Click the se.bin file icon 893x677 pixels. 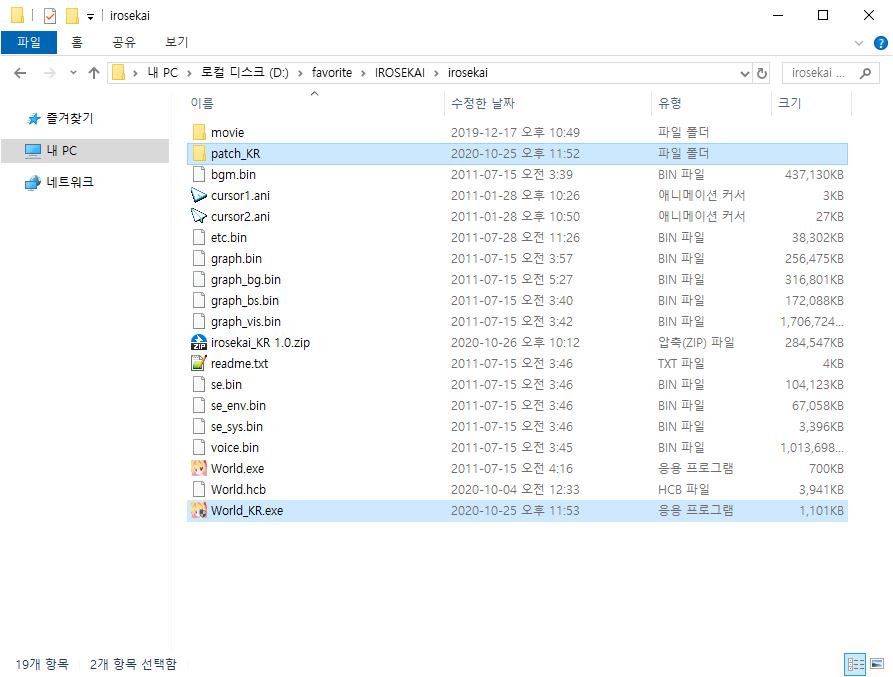(199, 384)
